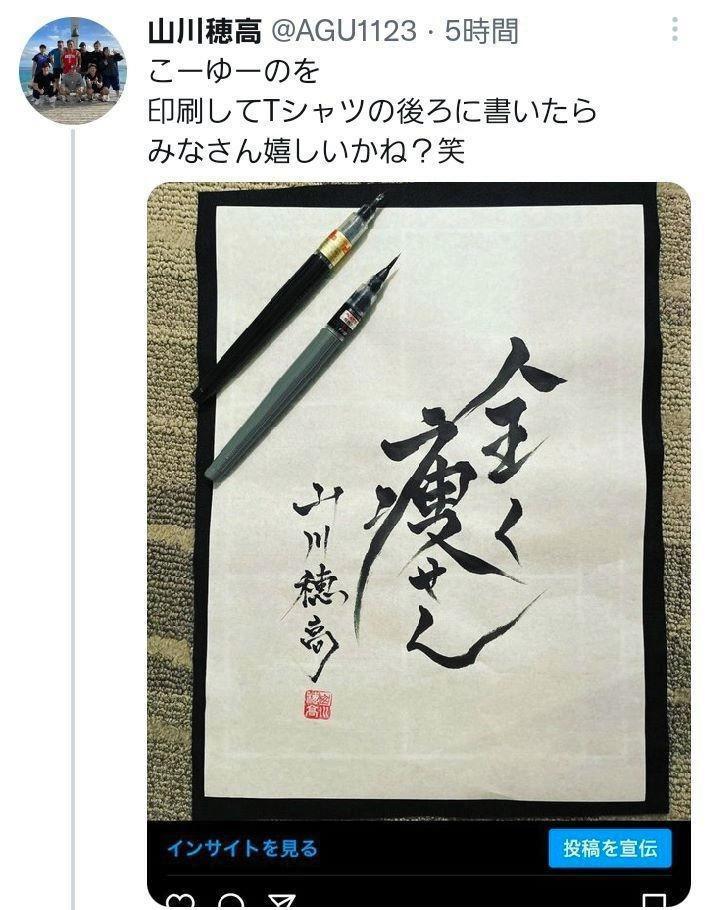This screenshot has height=910, width=715.
Task: Open the tweet's three-dot more options menu
Action: 674,29
